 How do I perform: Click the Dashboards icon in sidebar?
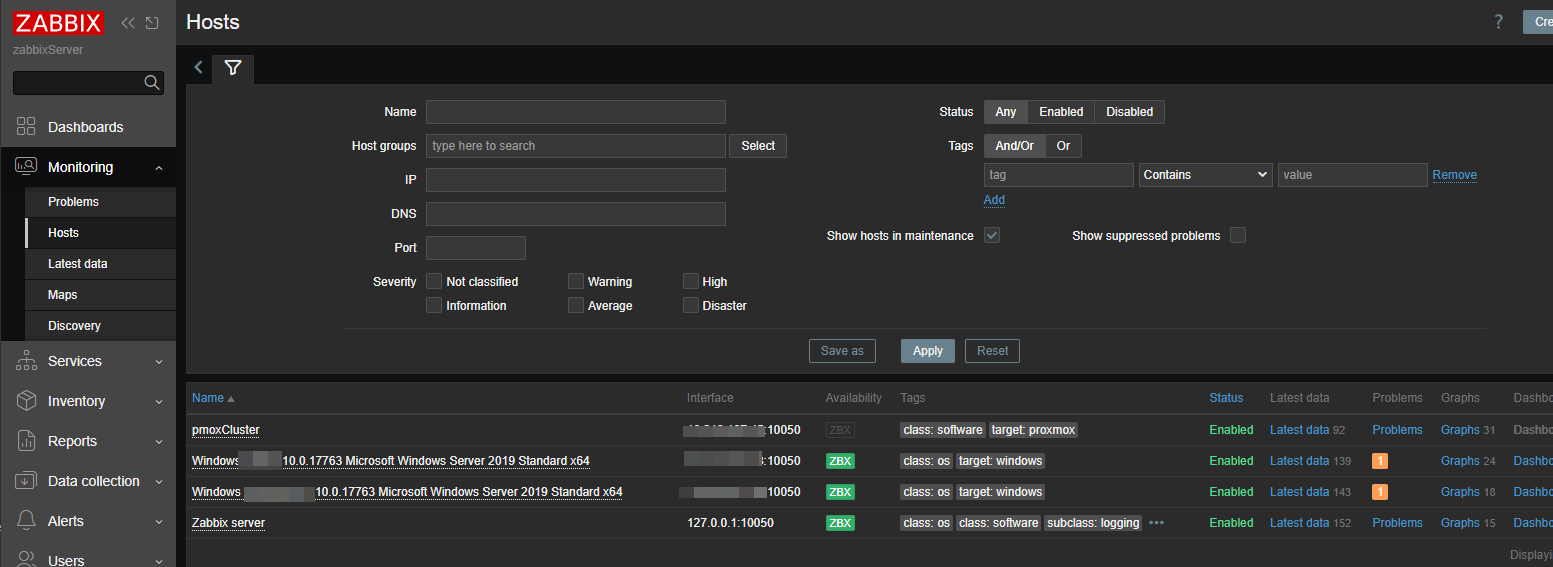point(26,127)
